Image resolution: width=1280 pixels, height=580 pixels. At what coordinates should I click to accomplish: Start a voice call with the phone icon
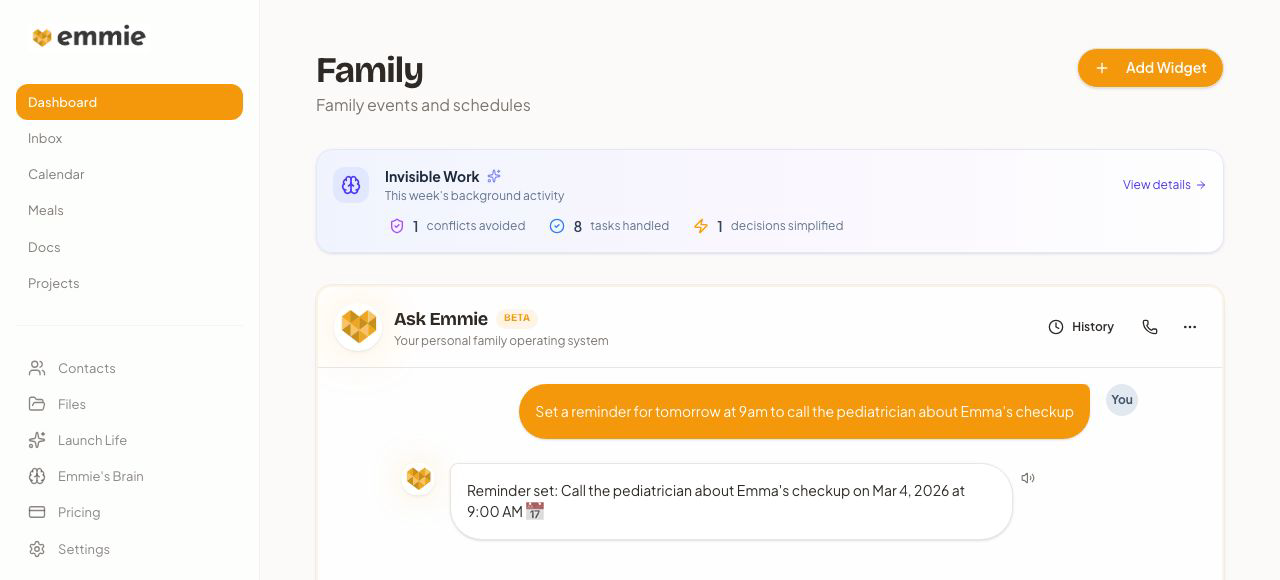[1150, 327]
